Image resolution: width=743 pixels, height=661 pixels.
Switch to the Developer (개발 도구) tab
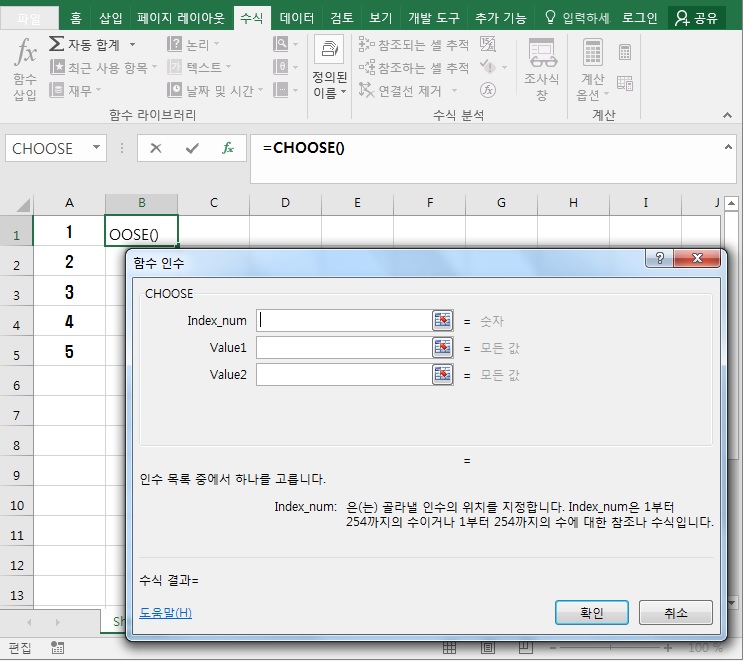click(x=434, y=18)
